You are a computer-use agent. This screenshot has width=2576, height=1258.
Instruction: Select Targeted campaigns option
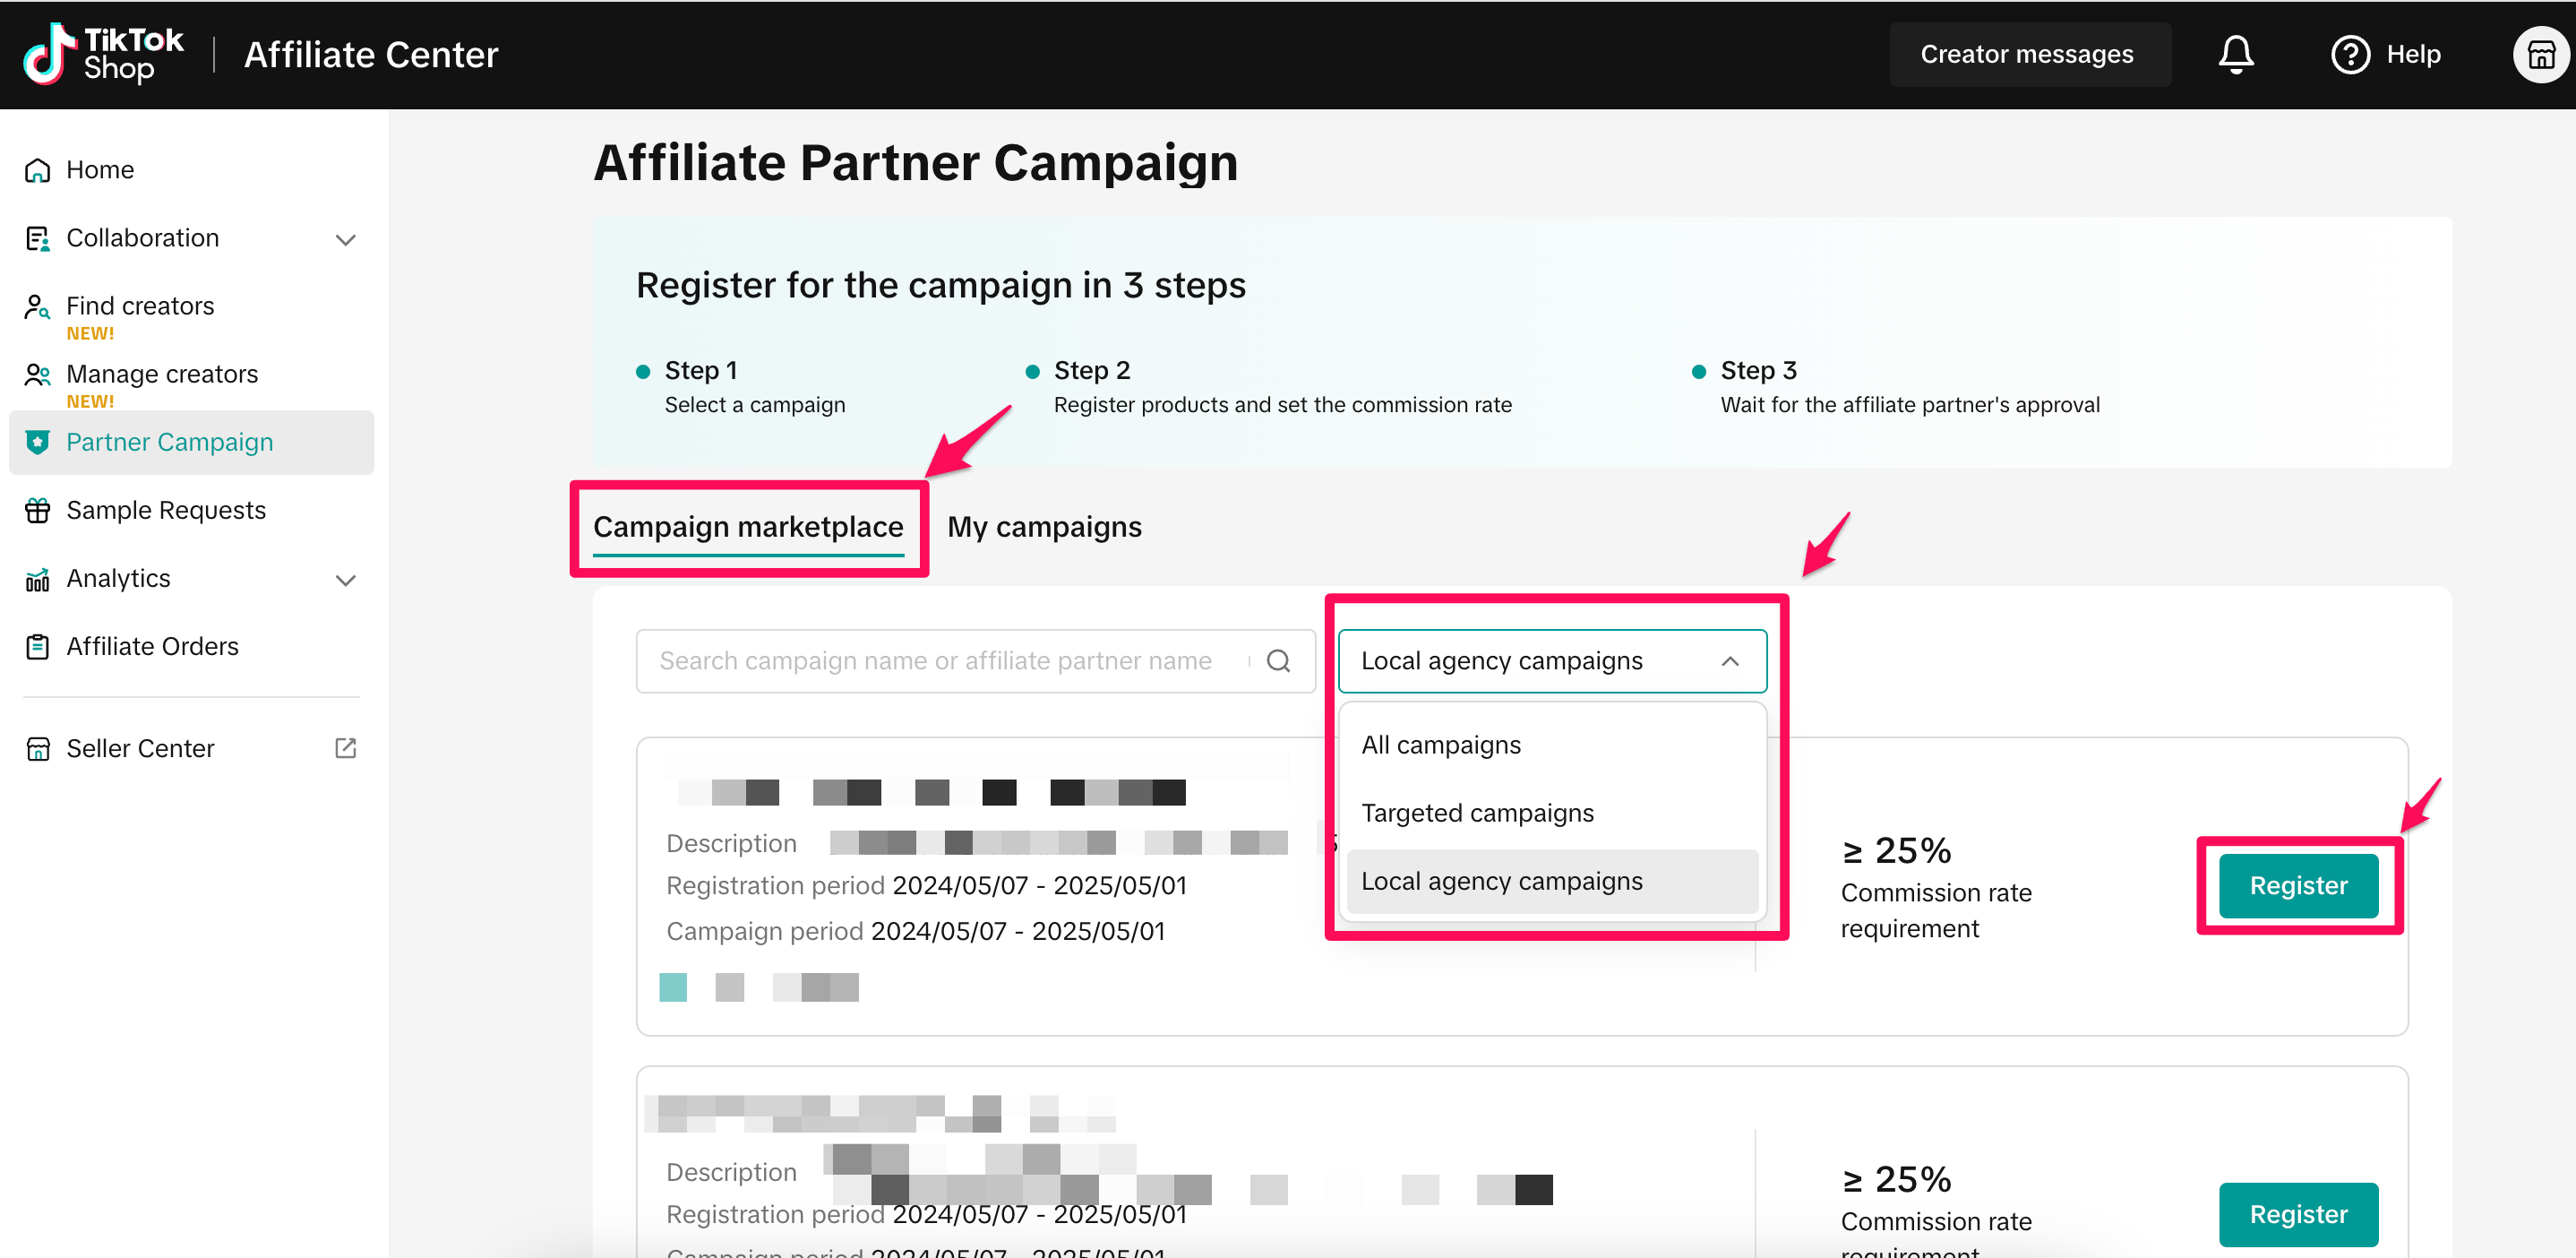tap(1477, 813)
